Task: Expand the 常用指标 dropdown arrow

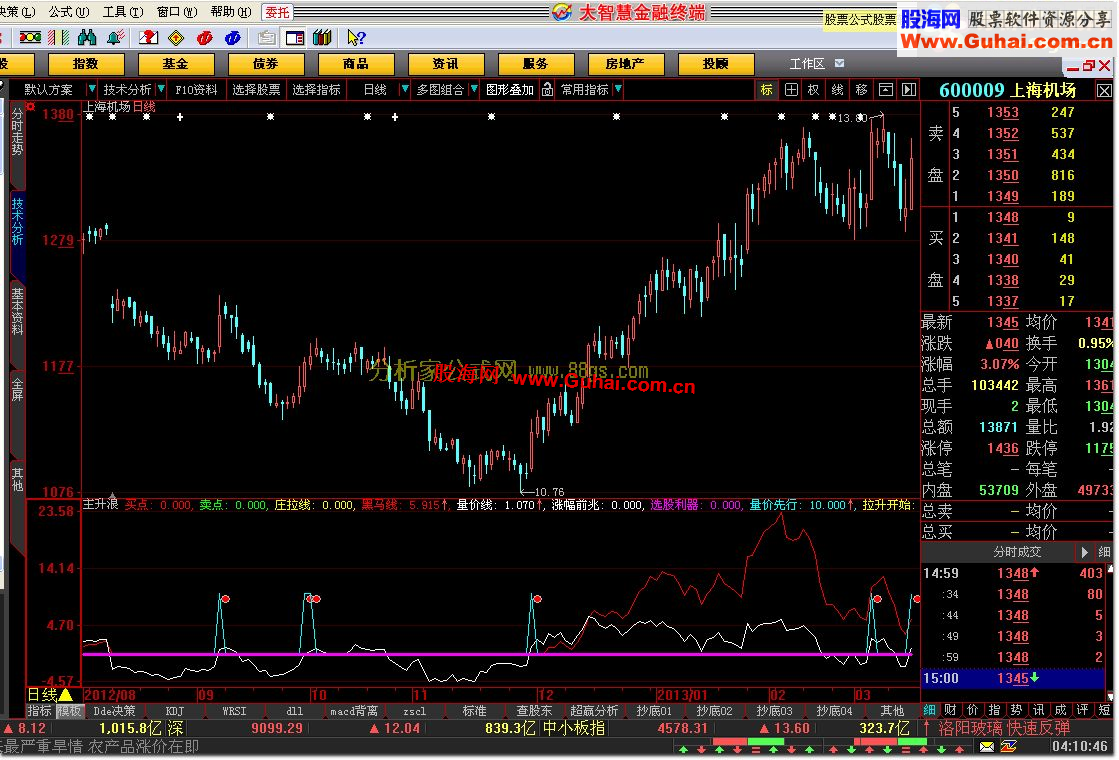Action: point(618,89)
